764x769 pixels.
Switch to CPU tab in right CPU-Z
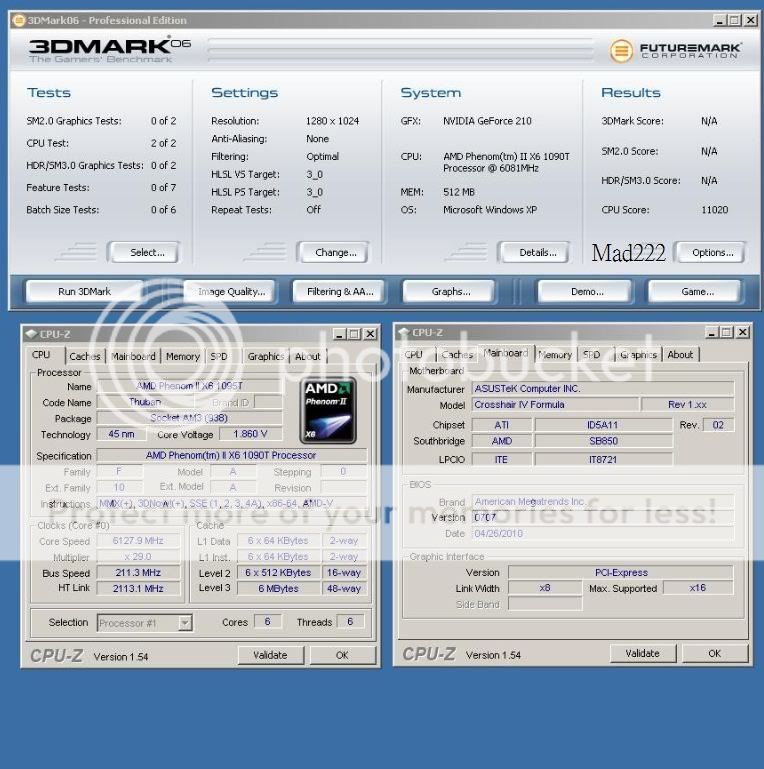(x=413, y=355)
